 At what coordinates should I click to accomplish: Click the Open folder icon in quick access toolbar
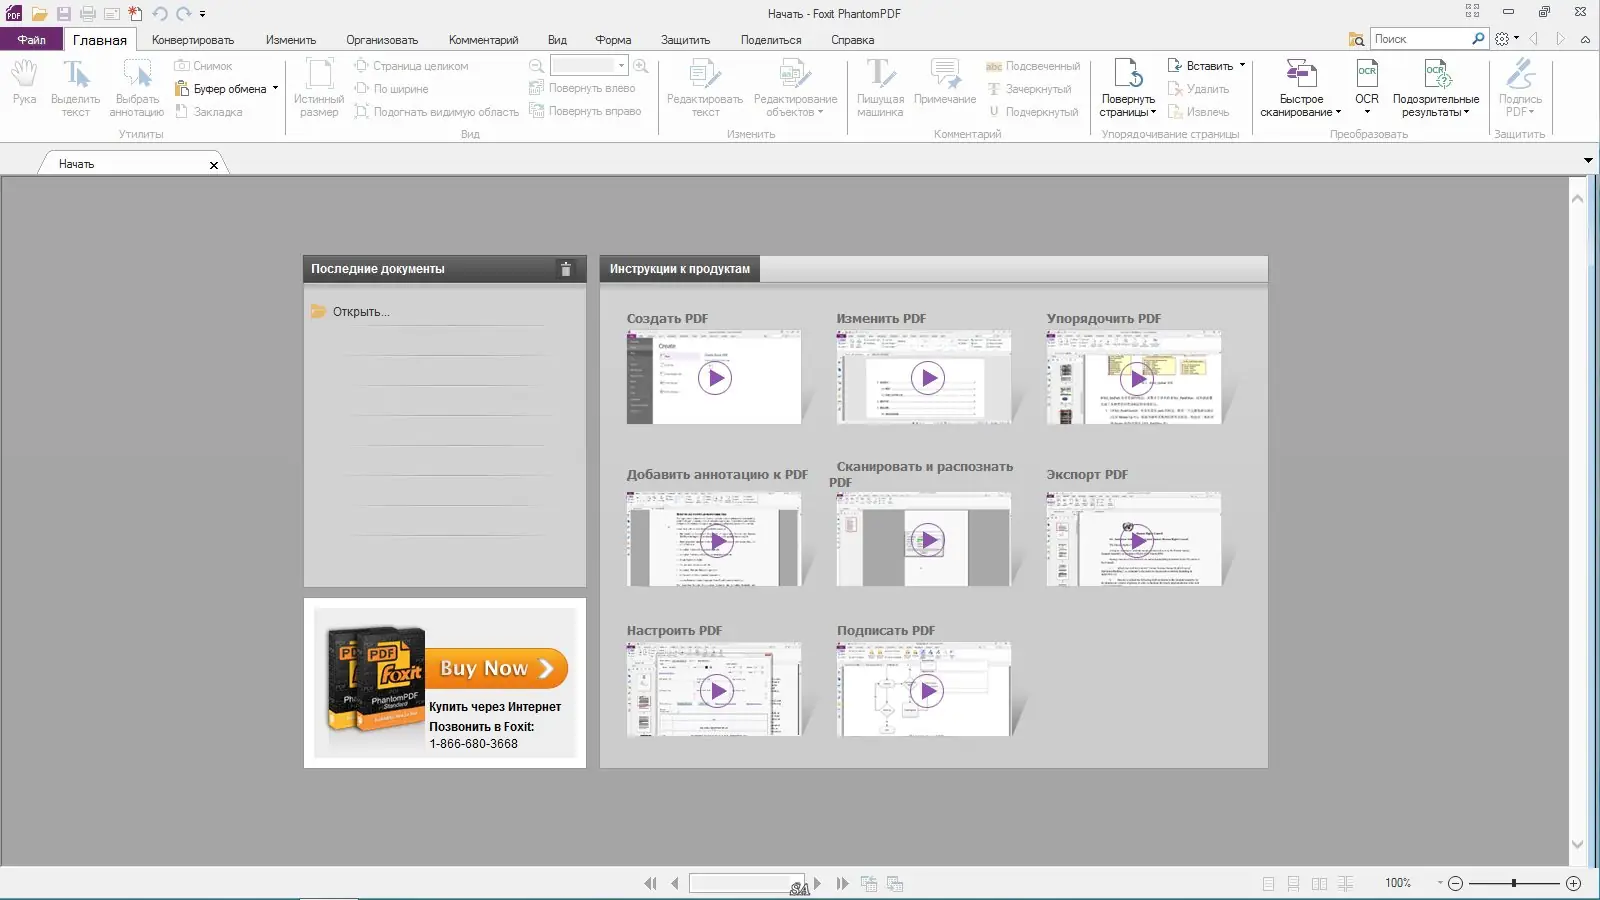40,14
